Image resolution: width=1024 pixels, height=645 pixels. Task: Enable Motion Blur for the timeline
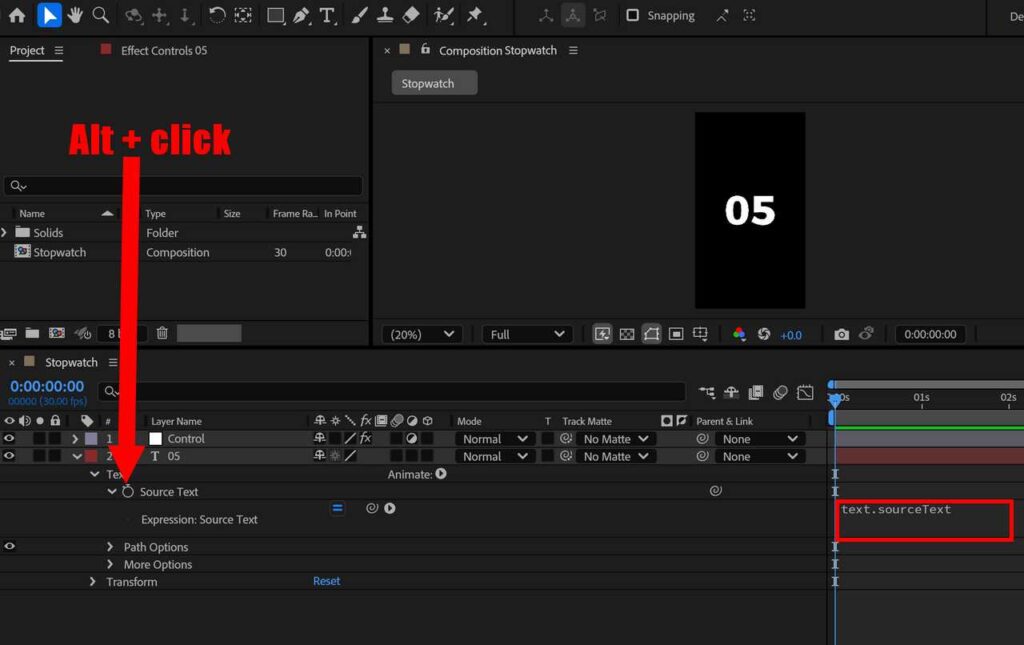(780, 392)
